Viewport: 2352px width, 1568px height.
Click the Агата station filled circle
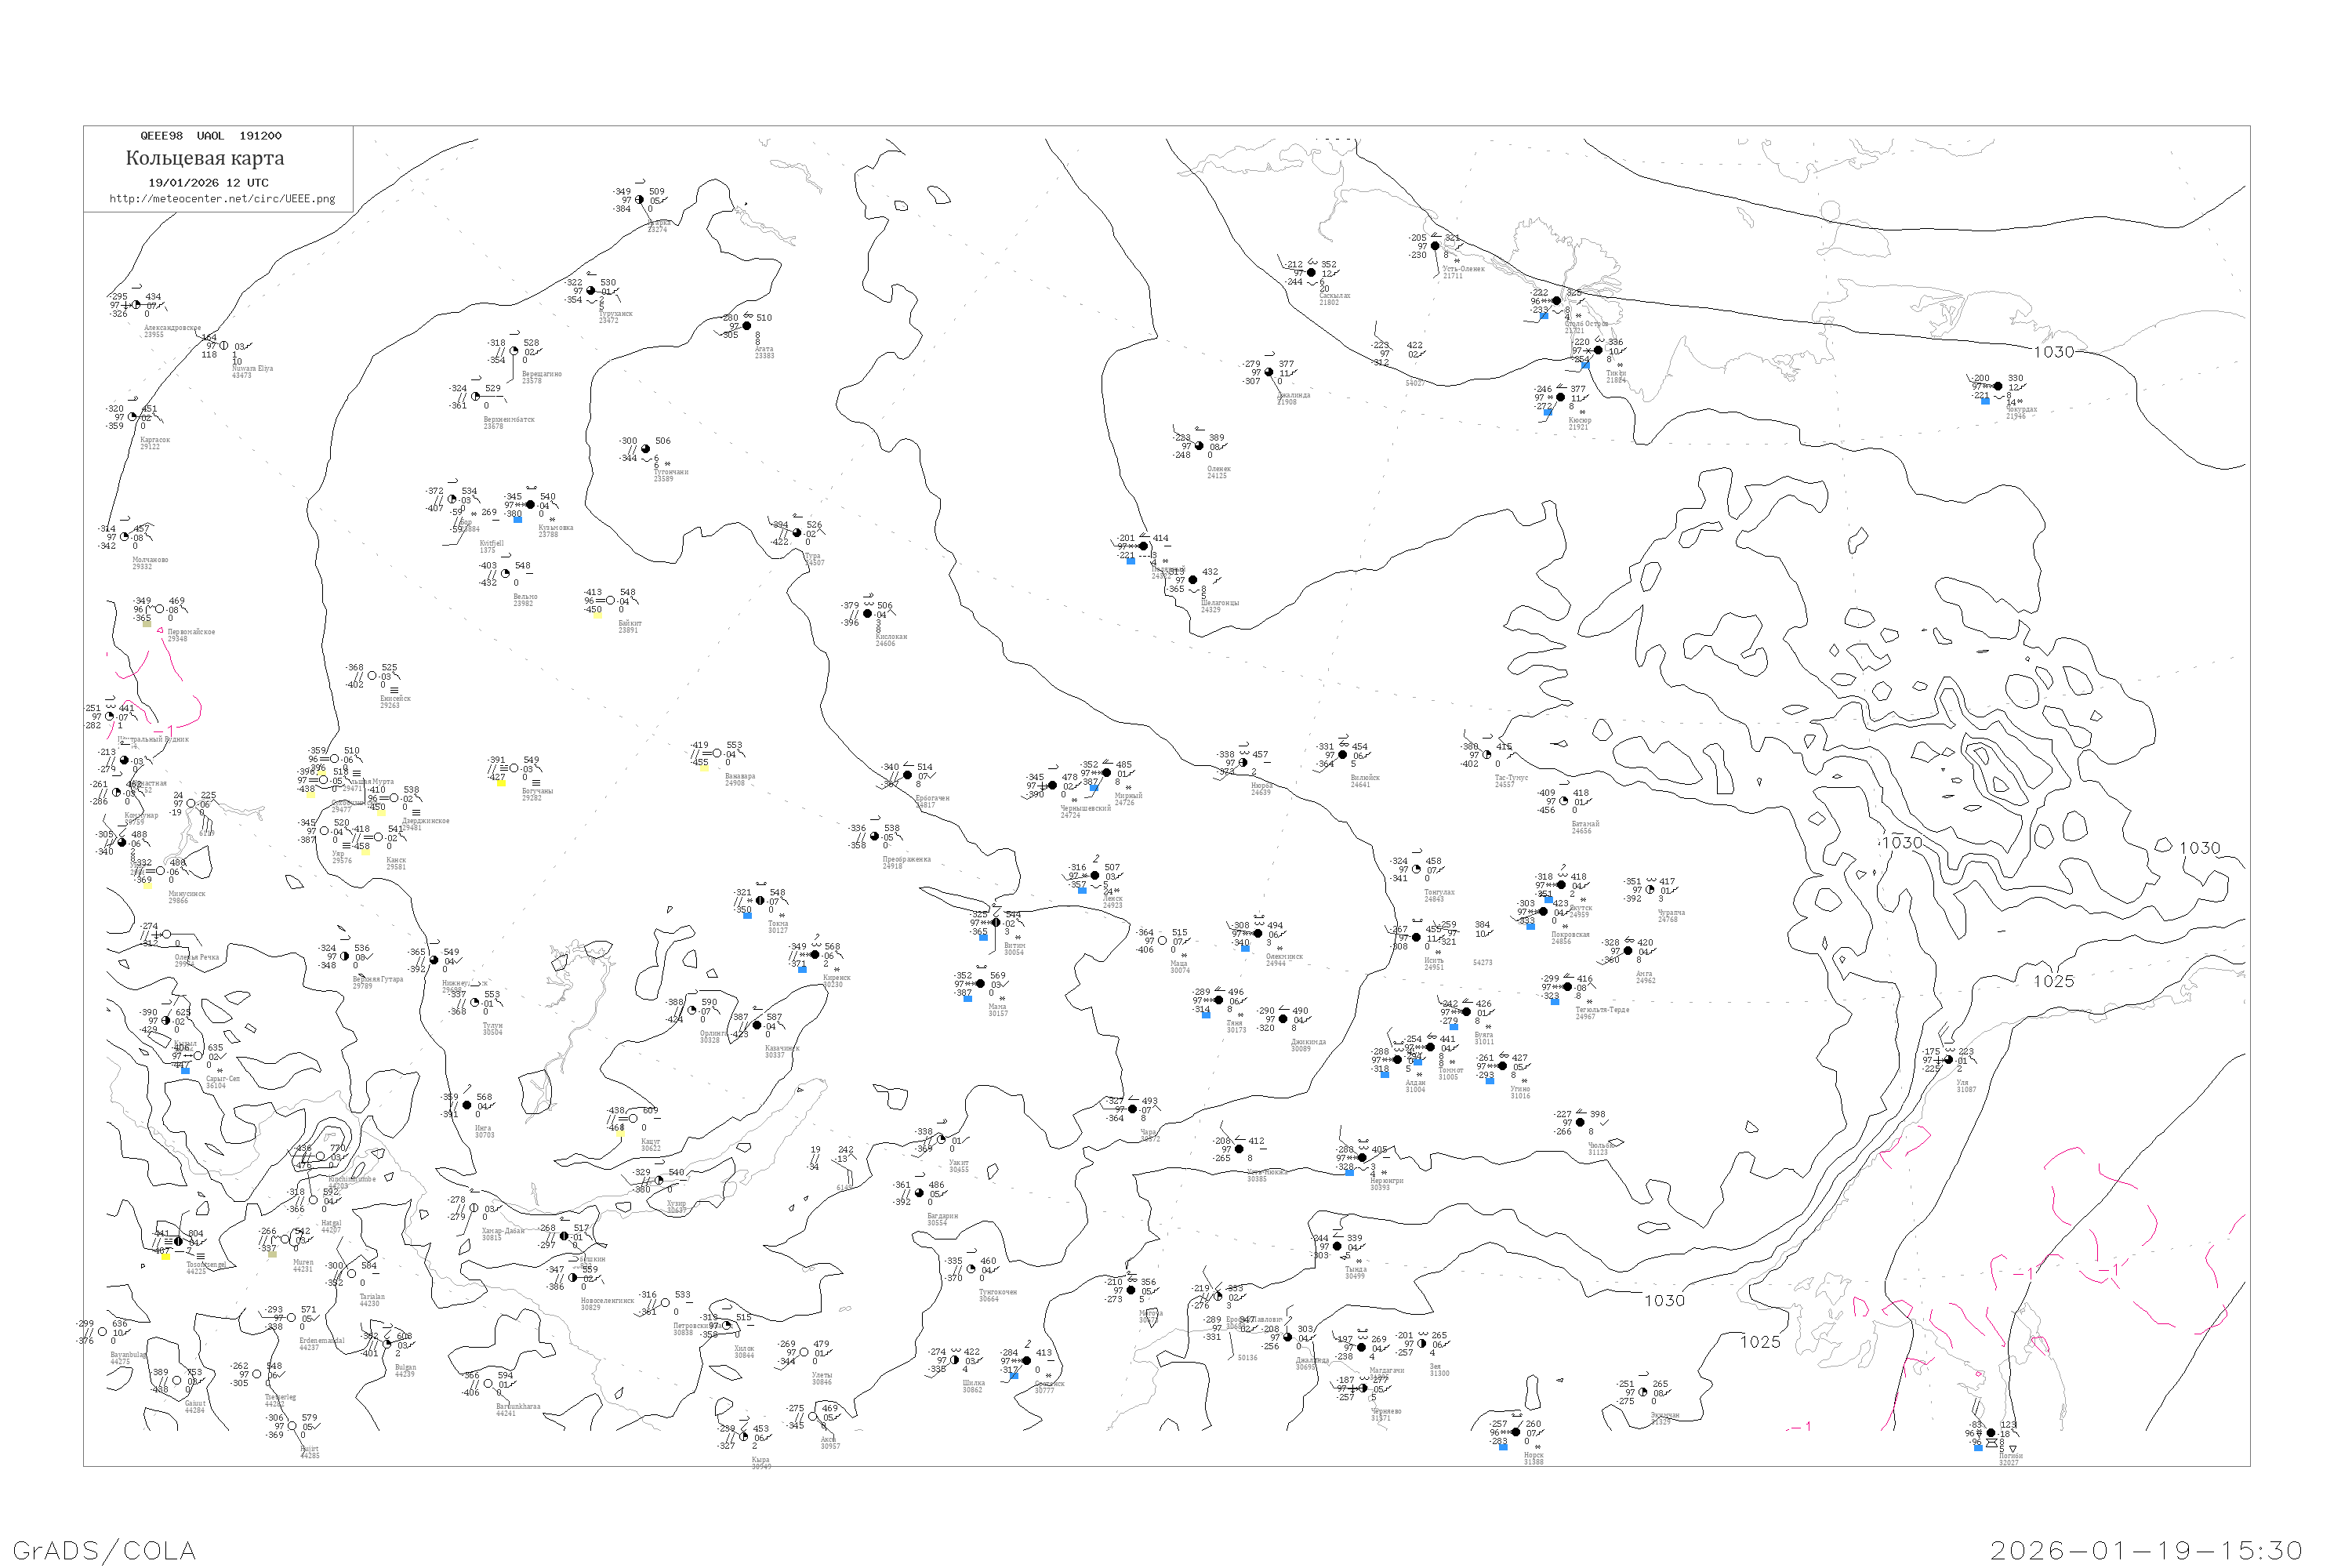click(747, 326)
